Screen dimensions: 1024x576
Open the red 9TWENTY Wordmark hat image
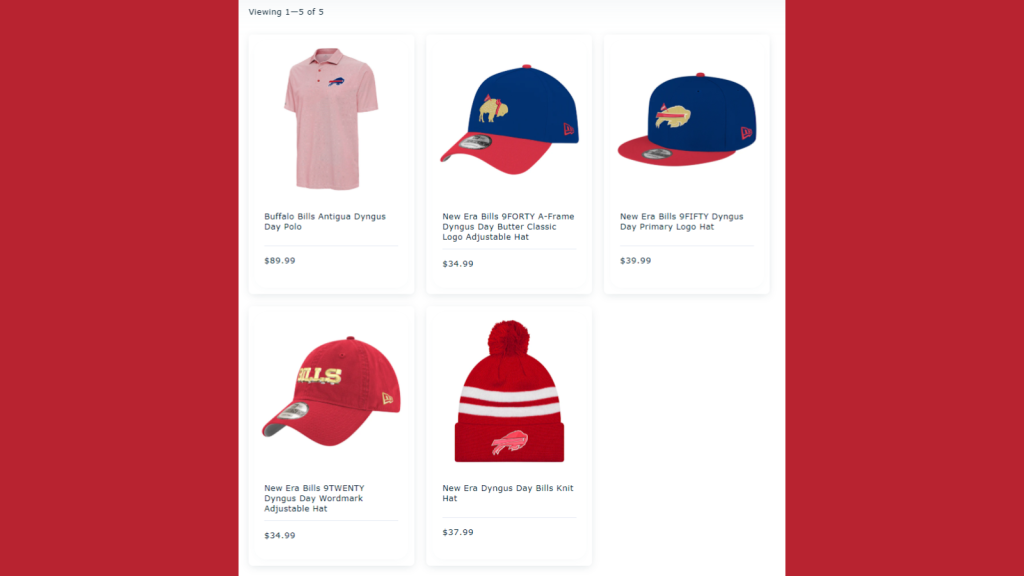331,391
